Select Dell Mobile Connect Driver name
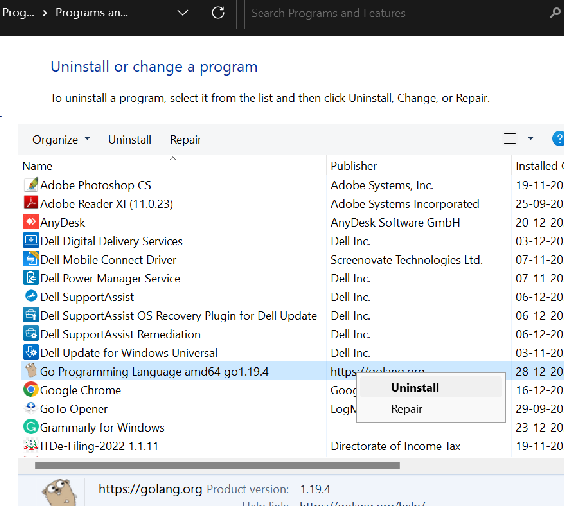This screenshot has width=564, height=506. point(108,260)
